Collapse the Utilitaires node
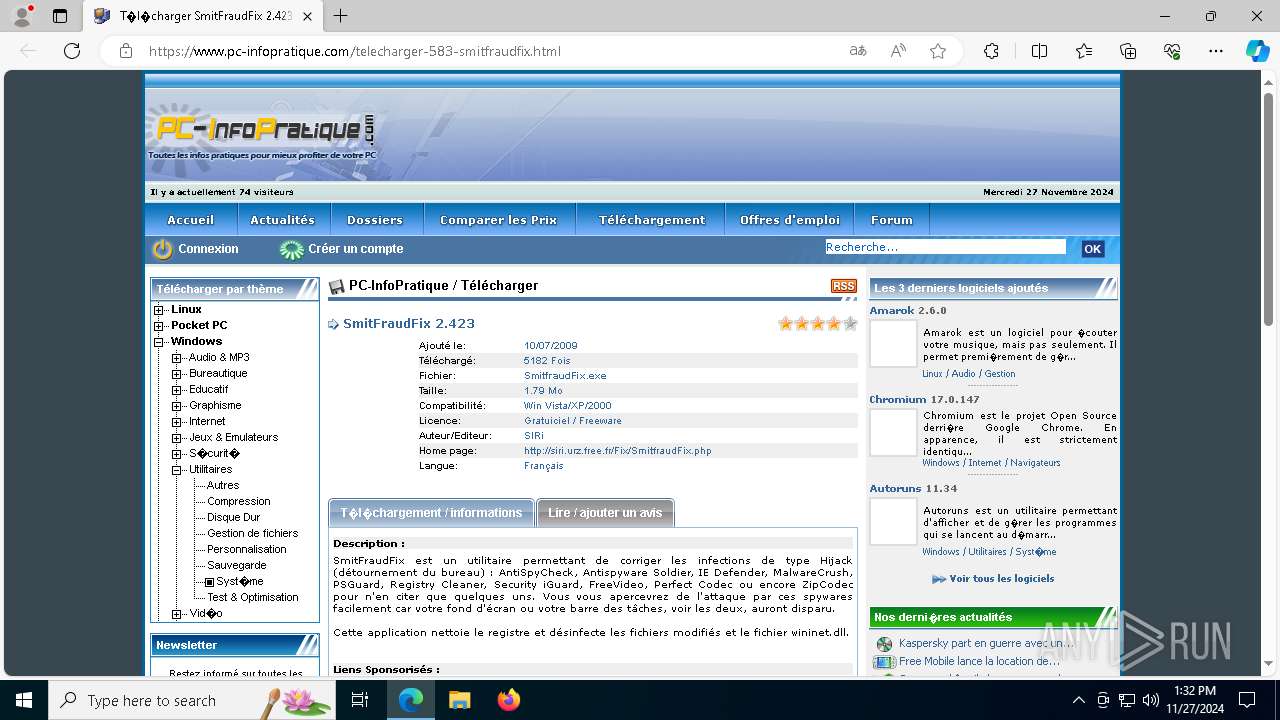The height and width of the screenshot is (720, 1280). coord(177,470)
